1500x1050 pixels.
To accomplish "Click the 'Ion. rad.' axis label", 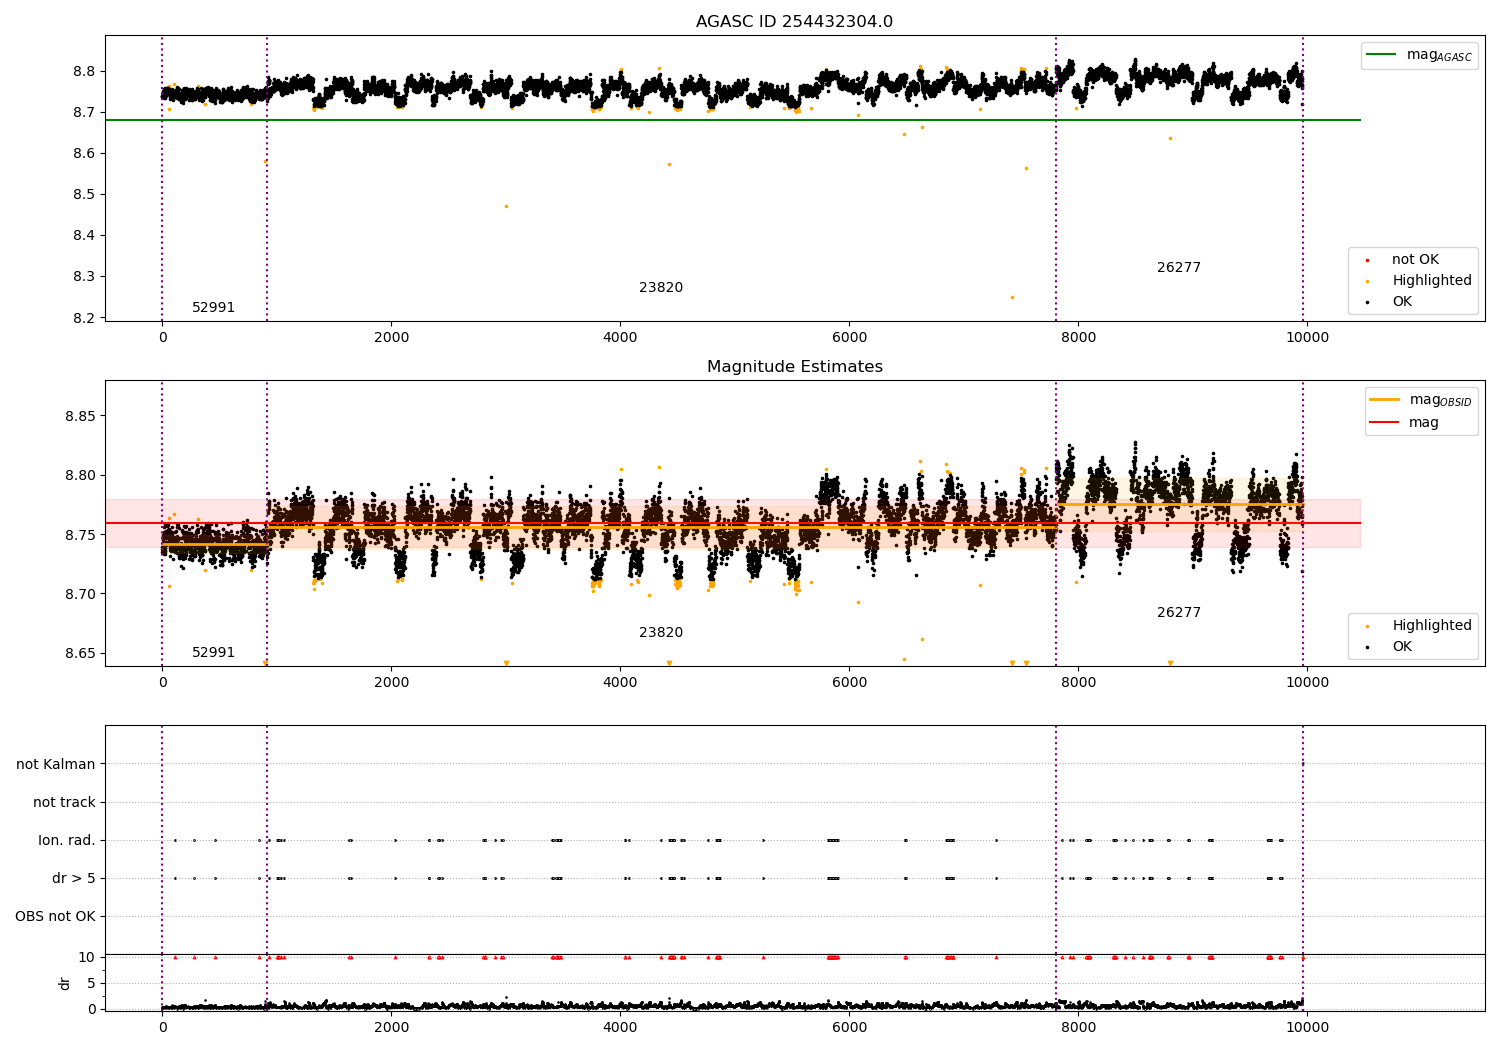I will (x=67, y=840).
